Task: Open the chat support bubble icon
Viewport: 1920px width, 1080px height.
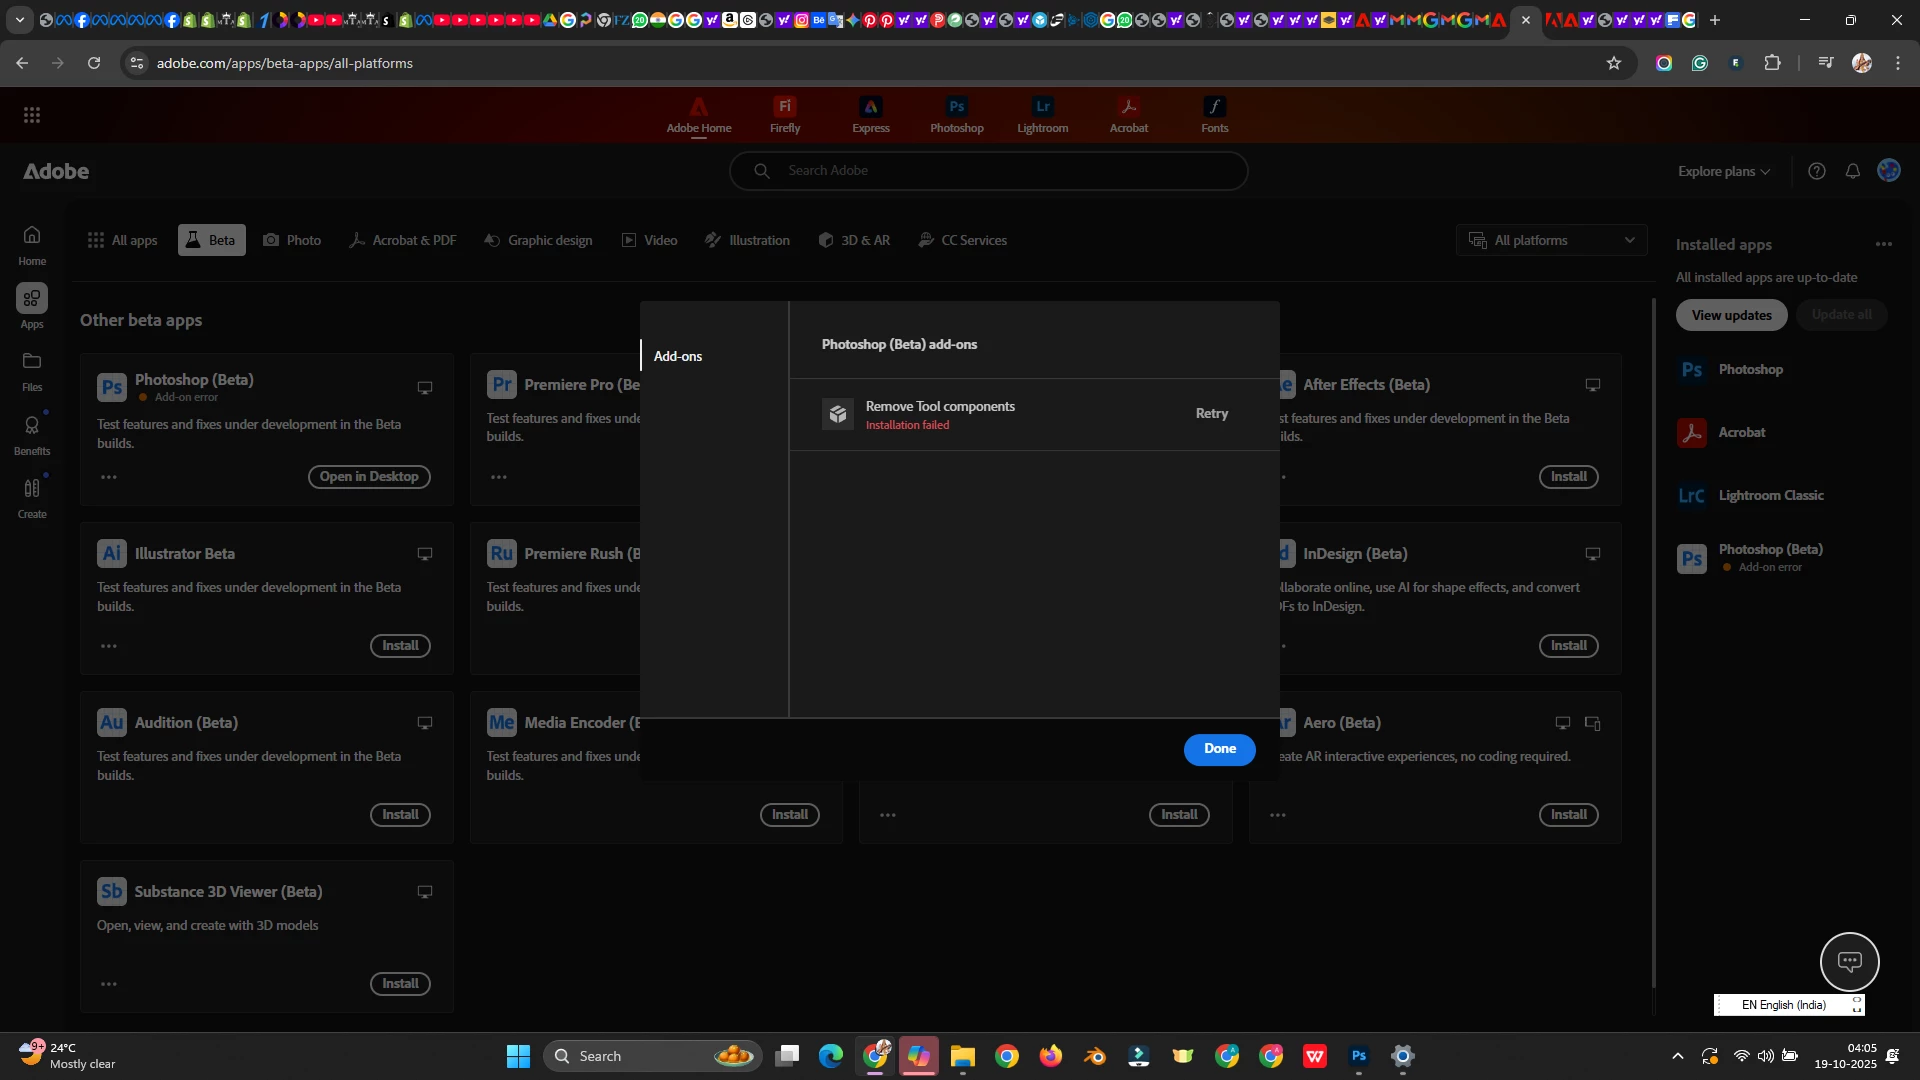Action: pos(1849,961)
